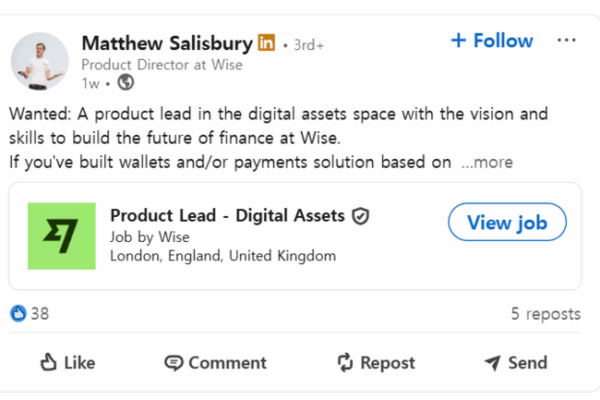The height and width of the screenshot is (400, 600).
Task: Click the Wise company logo
Action: pyautogui.click(x=62, y=236)
